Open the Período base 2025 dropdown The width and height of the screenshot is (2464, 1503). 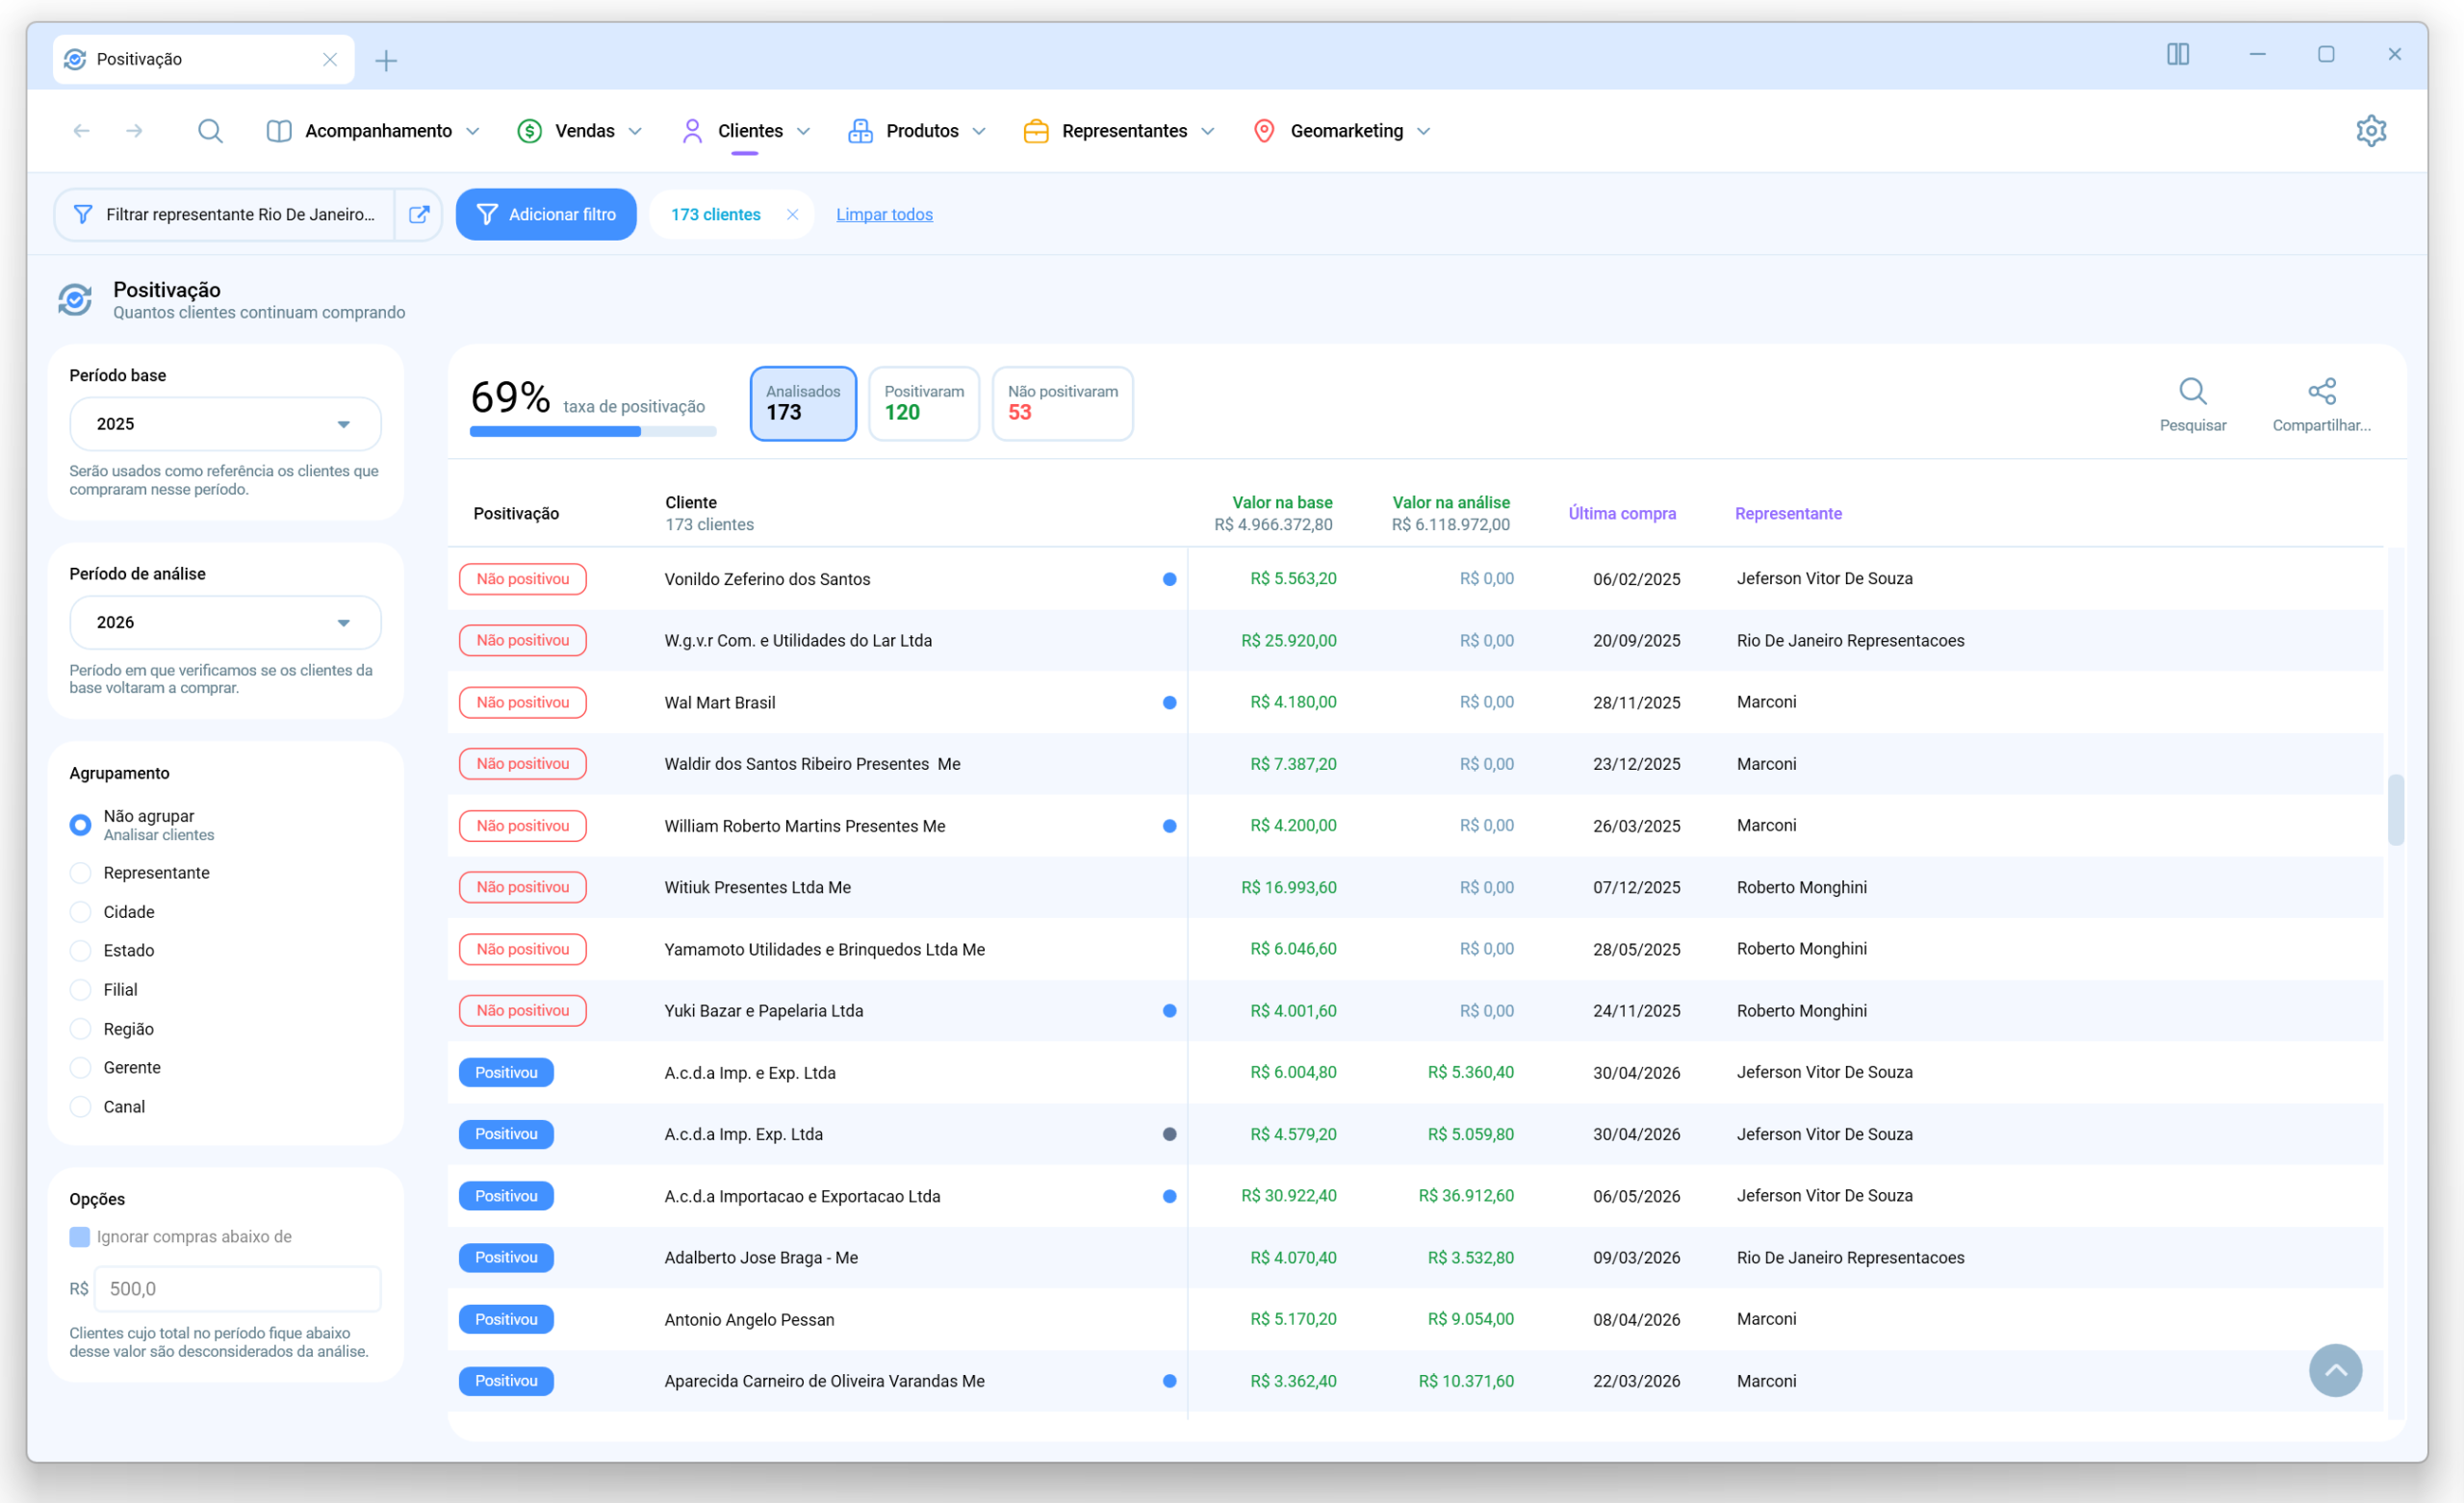(225, 424)
